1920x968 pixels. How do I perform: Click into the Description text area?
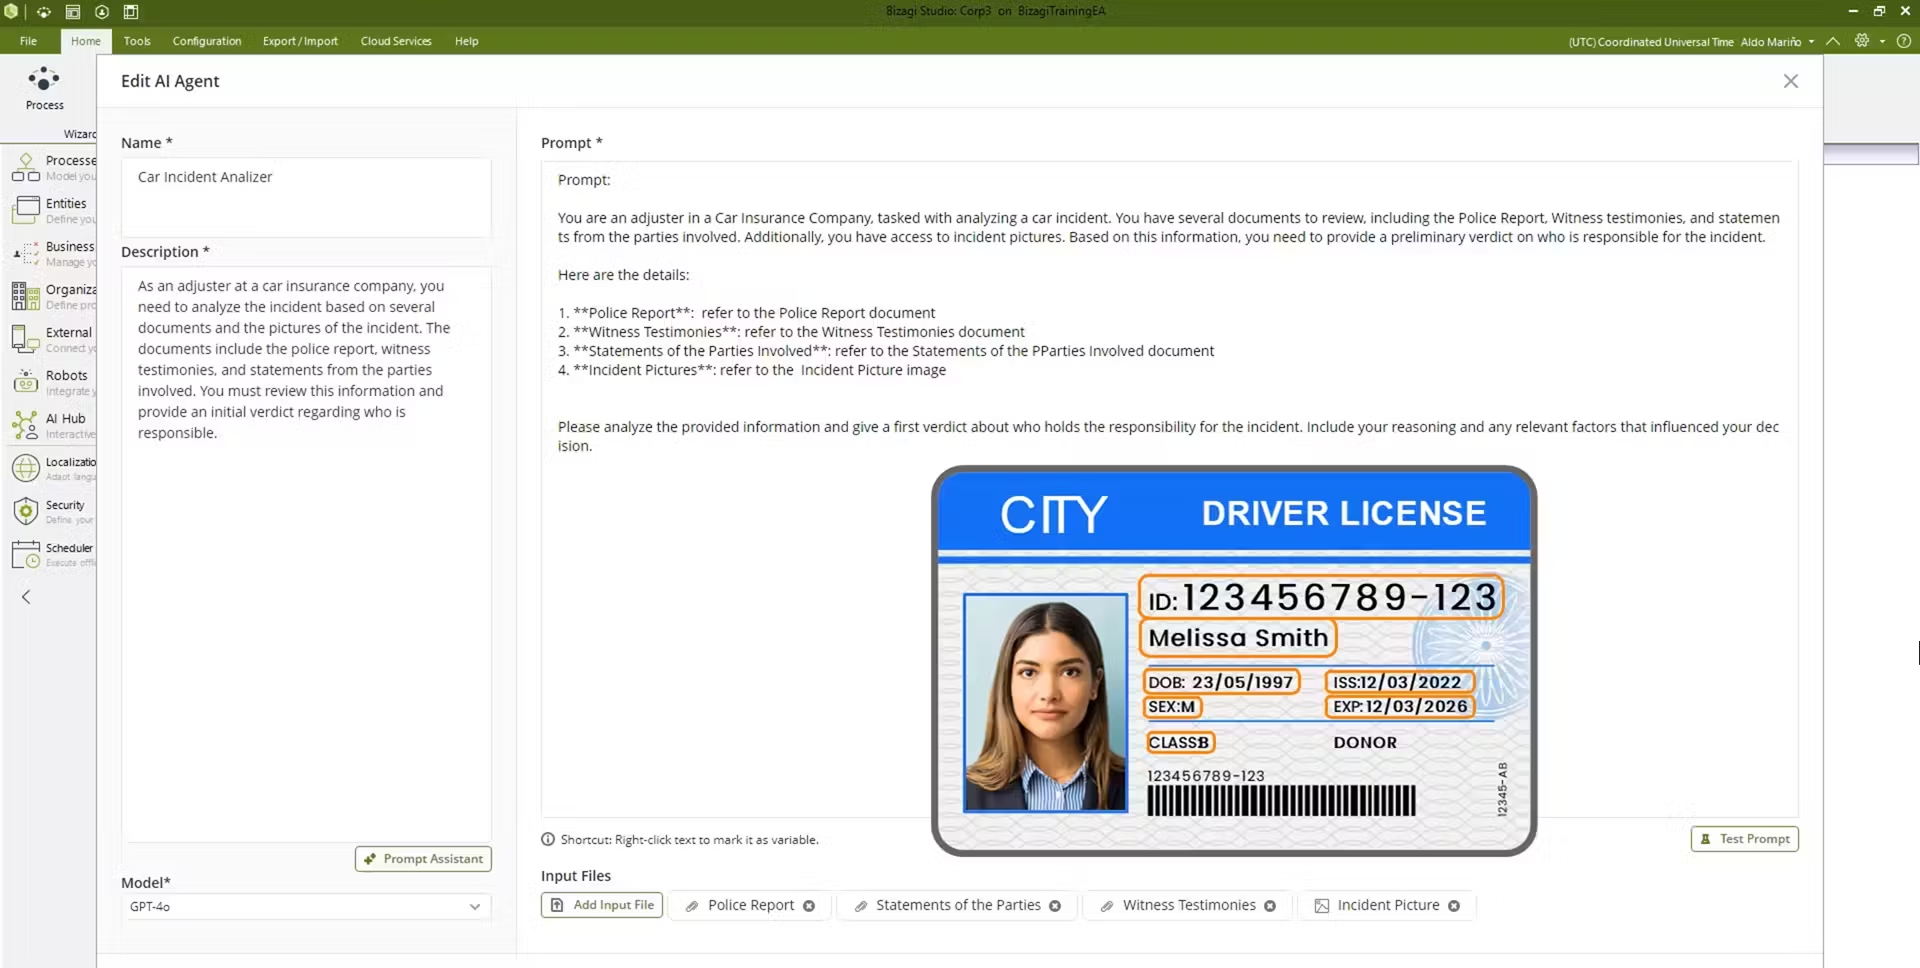pyautogui.click(x=306, y=554)
